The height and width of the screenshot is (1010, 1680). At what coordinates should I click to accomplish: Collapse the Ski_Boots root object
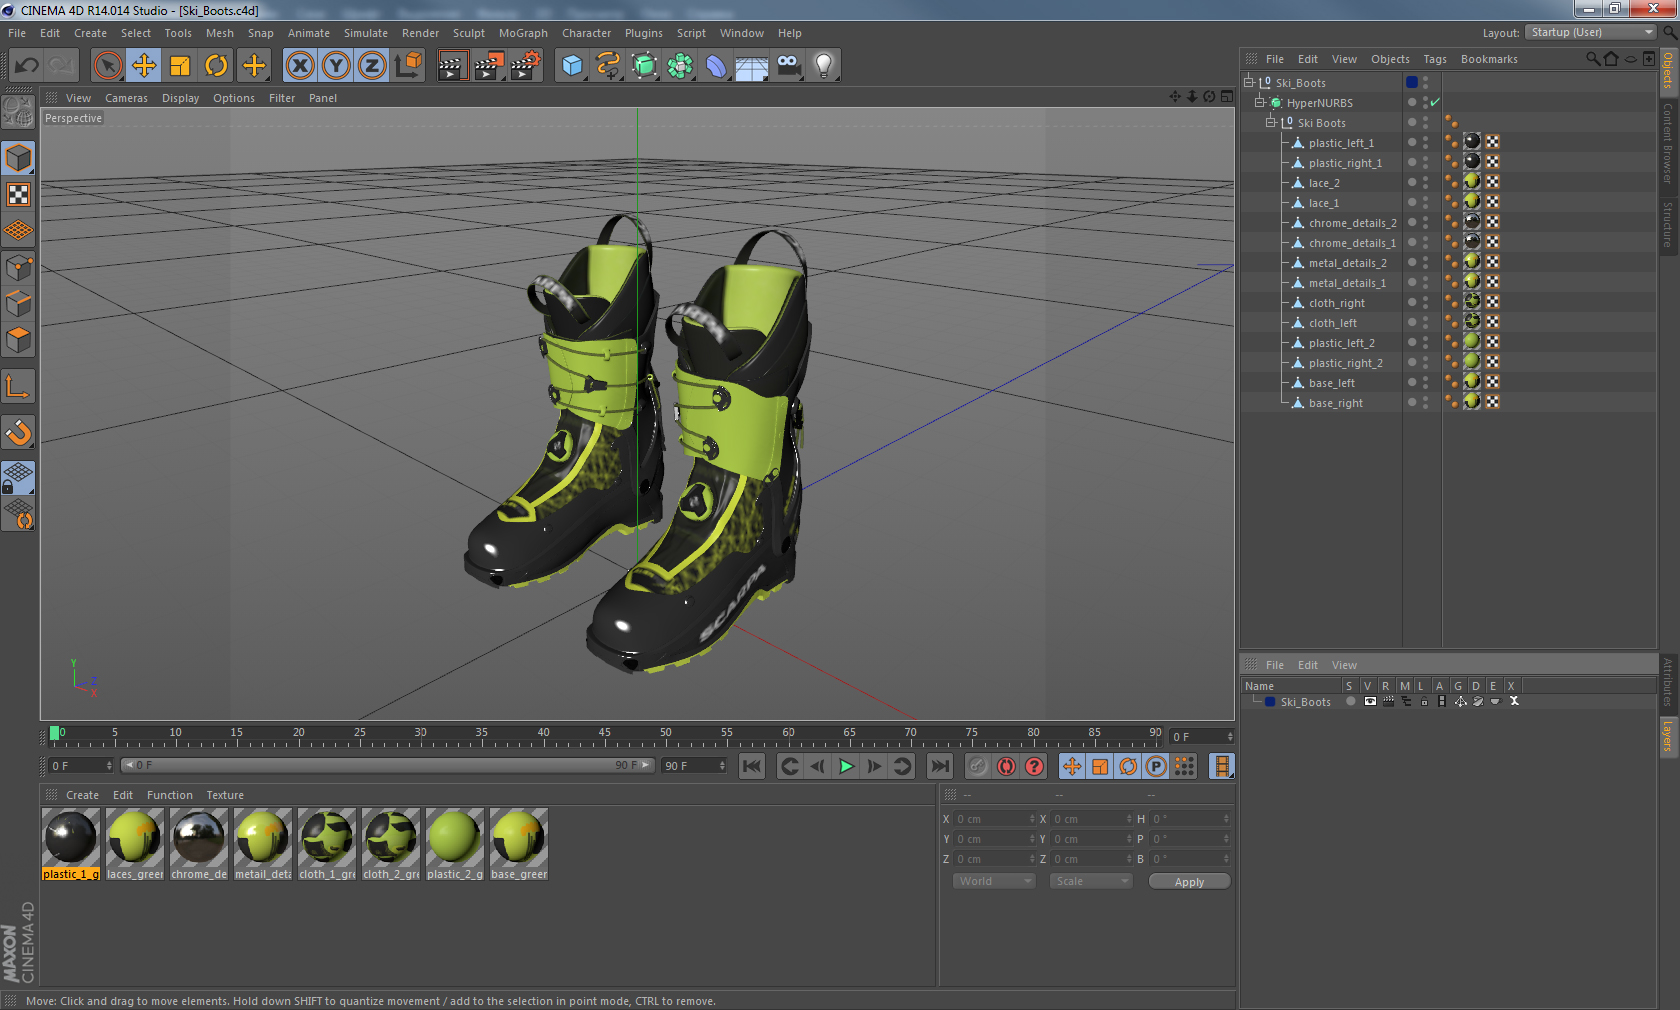tap(1248, 83)
